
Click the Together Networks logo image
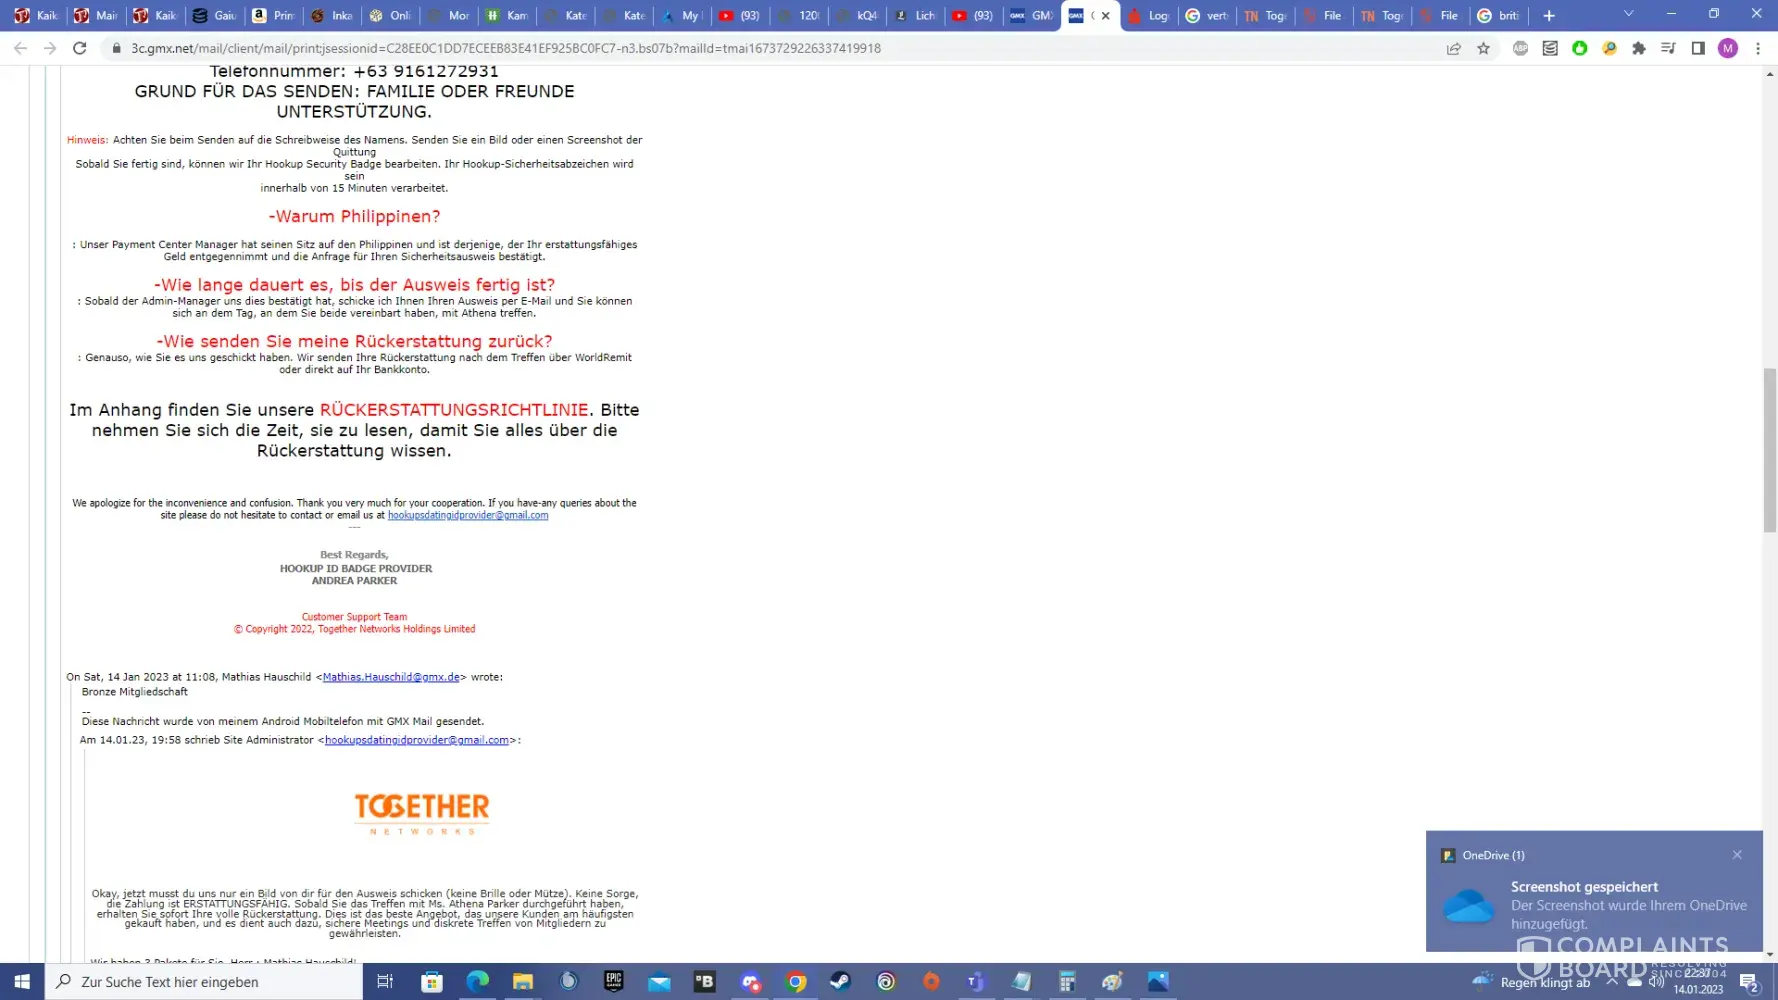pos(422,813)
